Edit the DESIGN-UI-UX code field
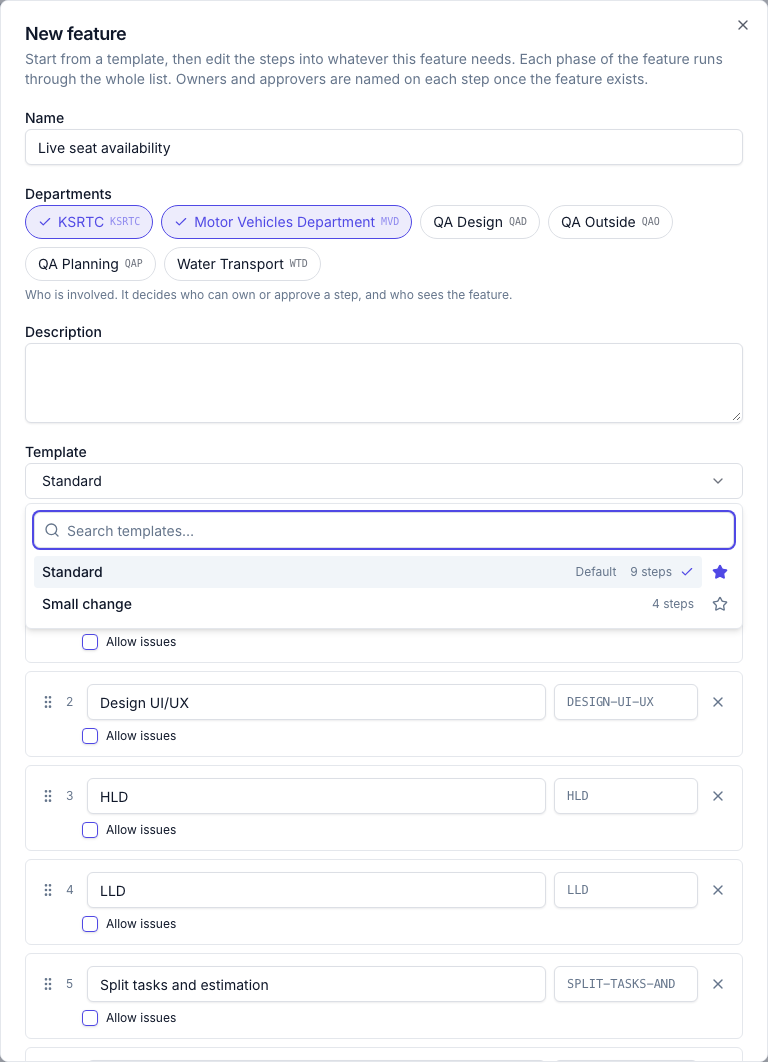 tap(626, 702)
